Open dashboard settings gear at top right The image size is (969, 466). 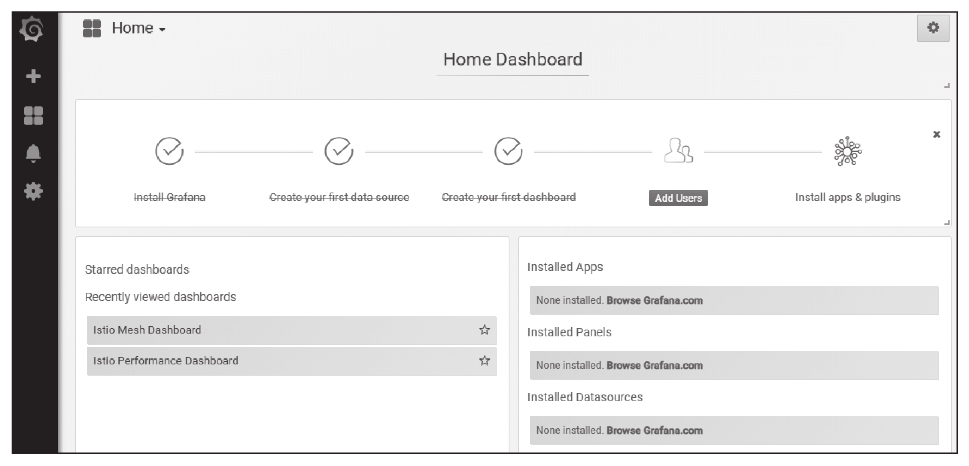933,29
